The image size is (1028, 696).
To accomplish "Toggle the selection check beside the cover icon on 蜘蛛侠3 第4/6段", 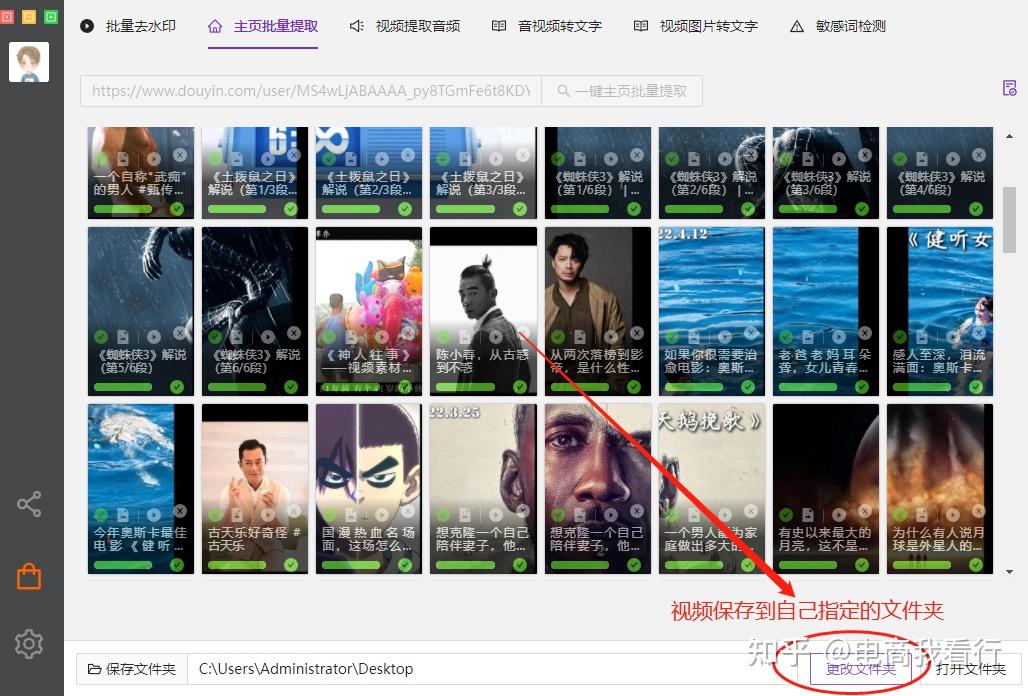I will [x=900, y=159].
